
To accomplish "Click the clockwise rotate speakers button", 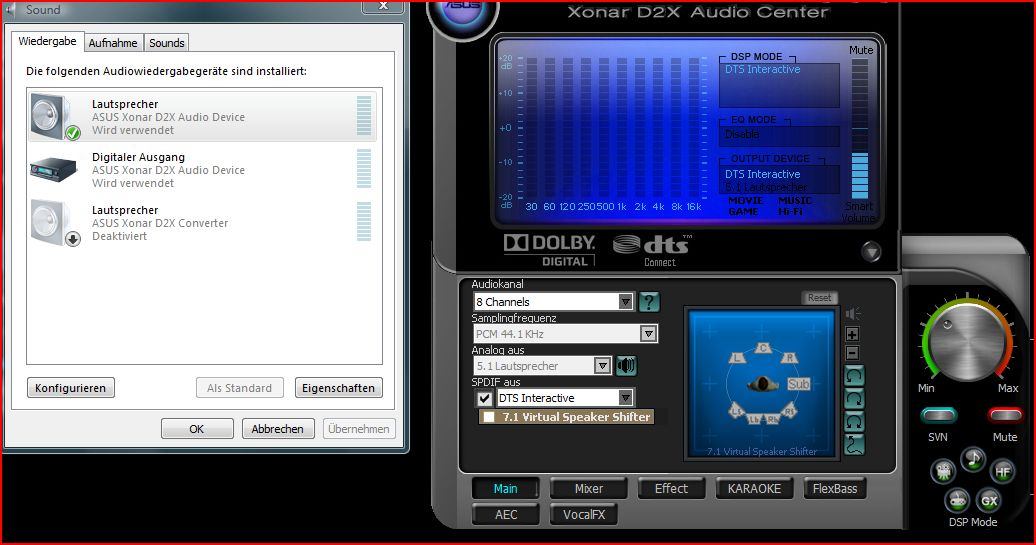I will (x=854, y=399).
